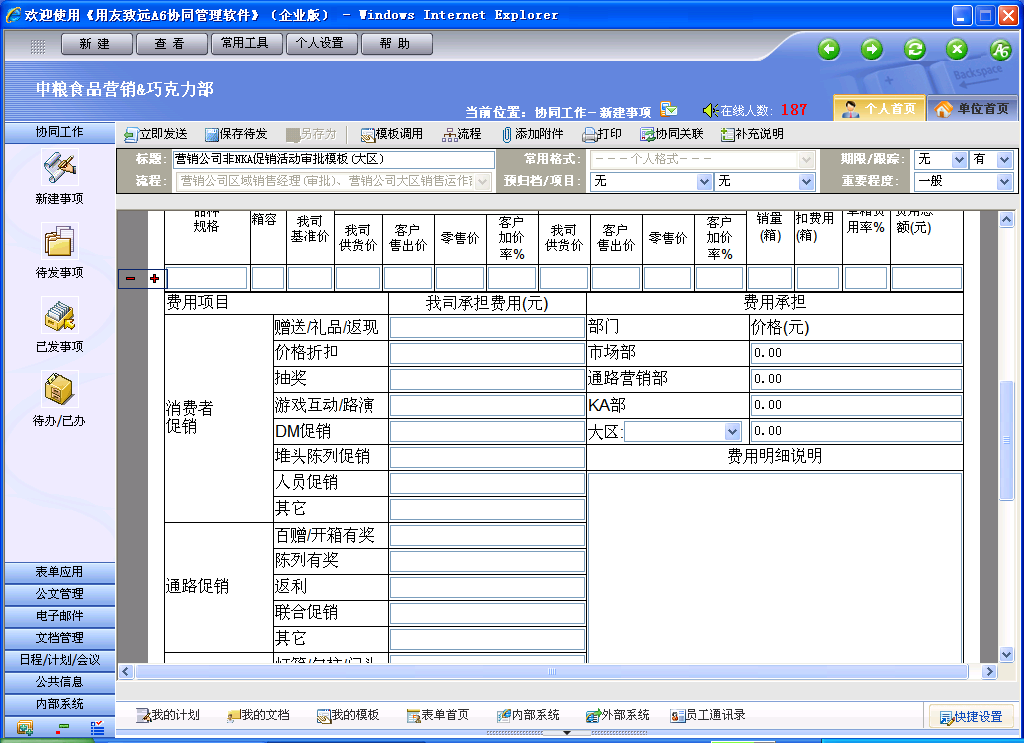Click the 常用工具 button

click(x=245, y=44)
